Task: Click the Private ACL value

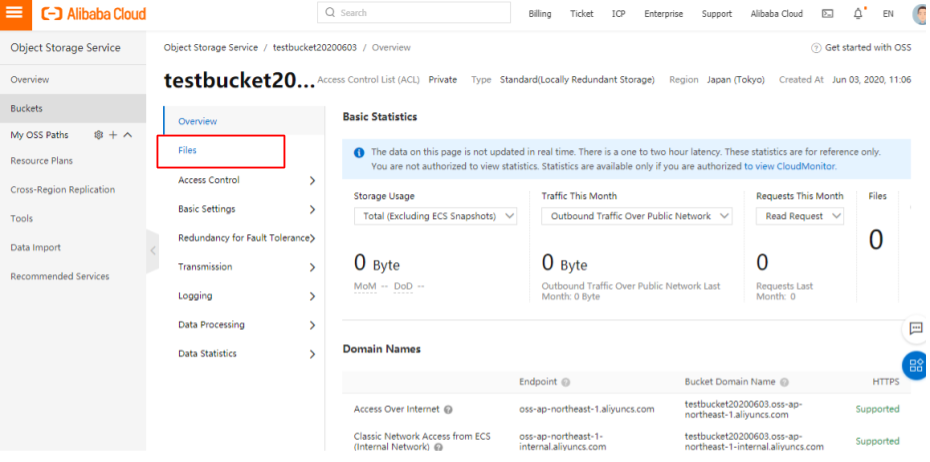Action: point(442,79)
